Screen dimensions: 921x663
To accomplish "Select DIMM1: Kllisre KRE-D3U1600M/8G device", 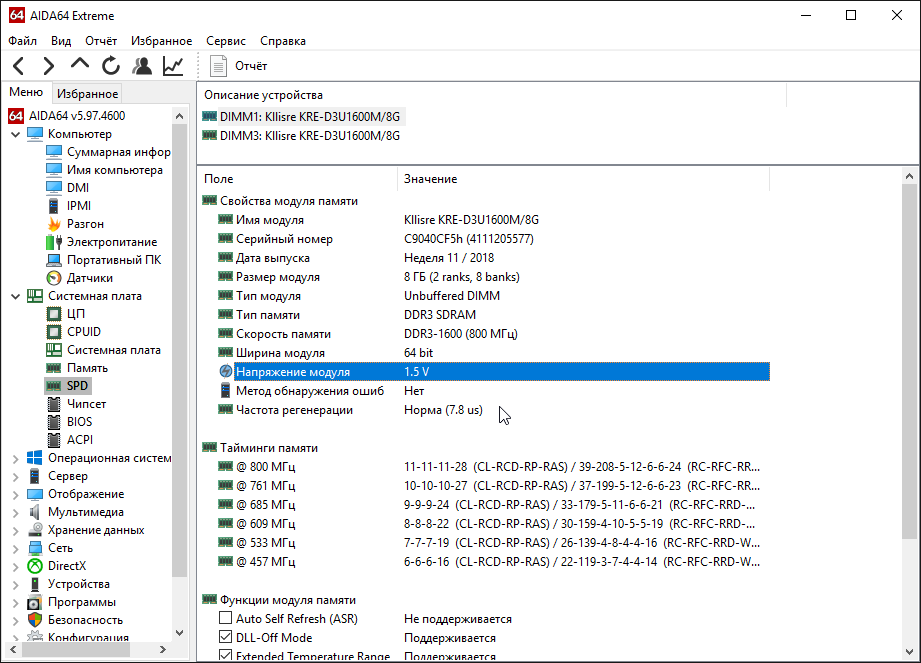I will [310, 117].
